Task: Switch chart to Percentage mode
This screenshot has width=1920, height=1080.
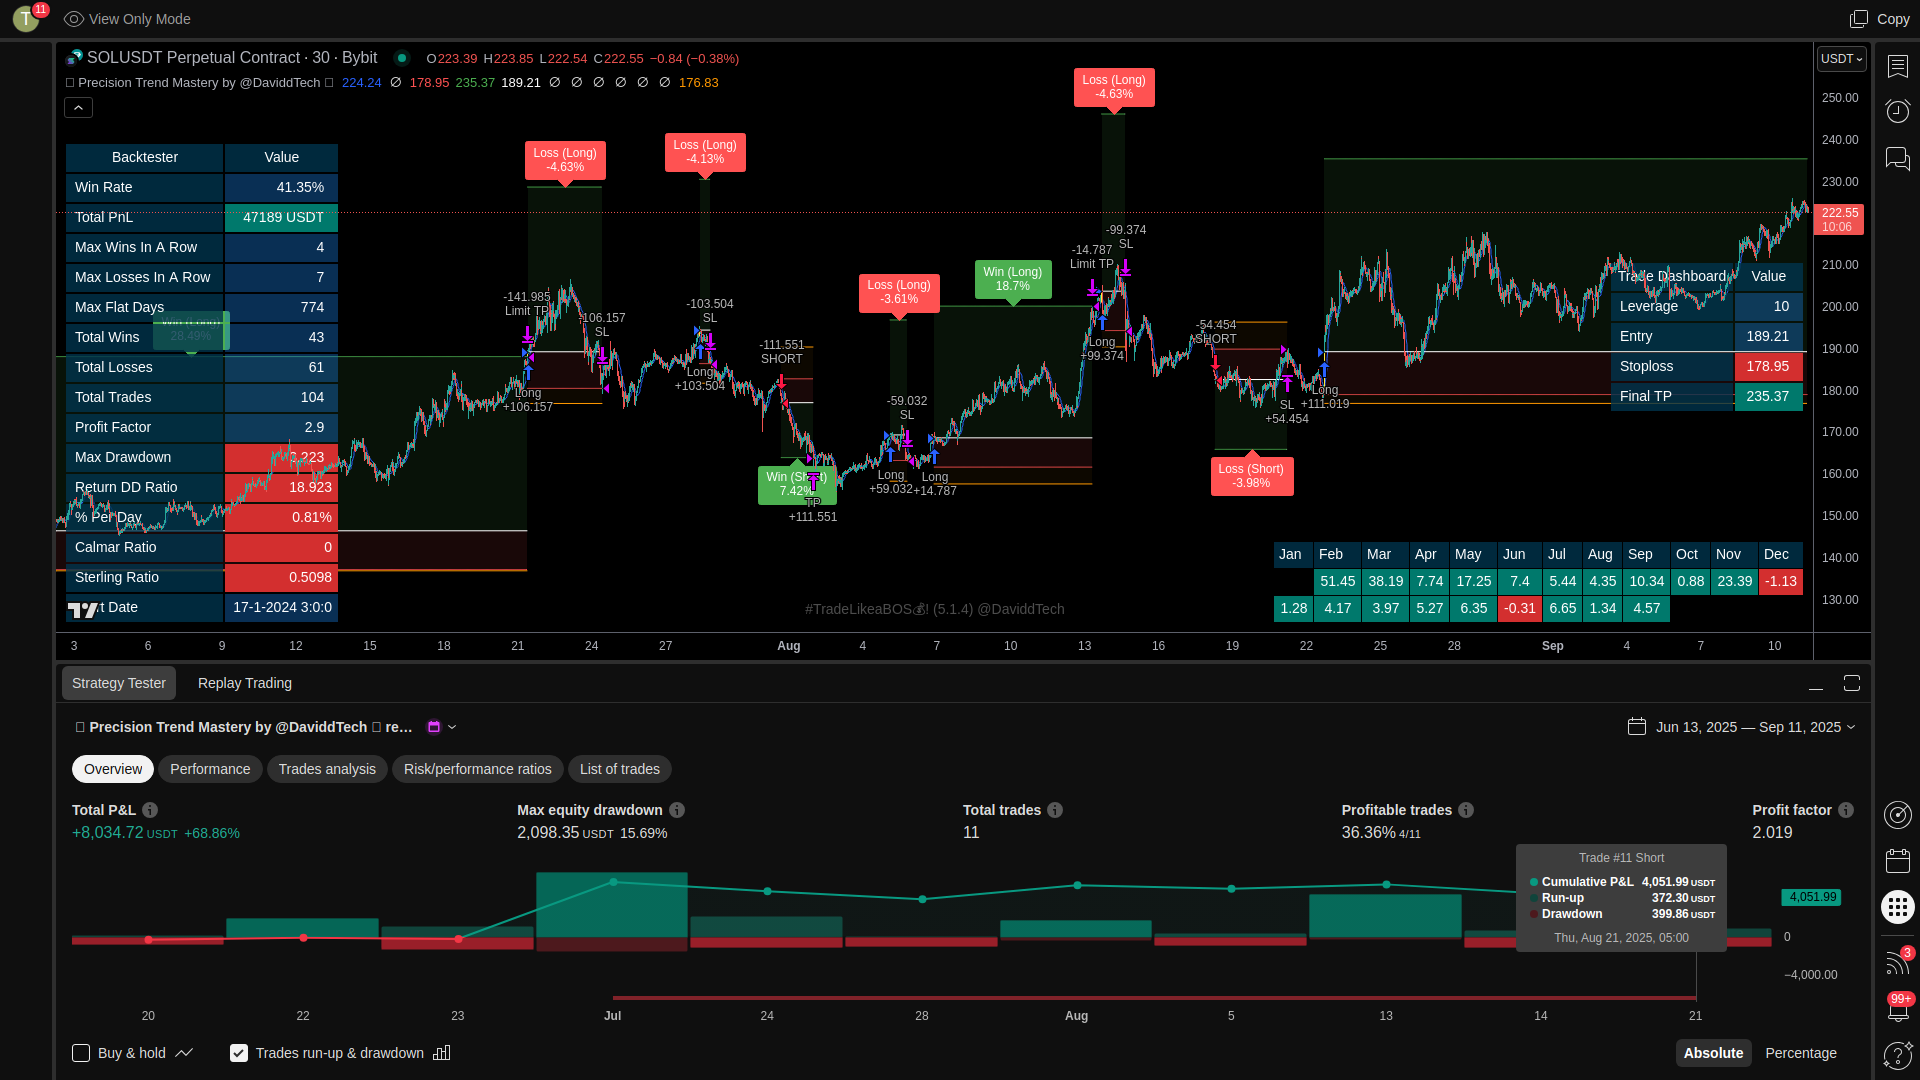Action: tap(1800, 1053)
